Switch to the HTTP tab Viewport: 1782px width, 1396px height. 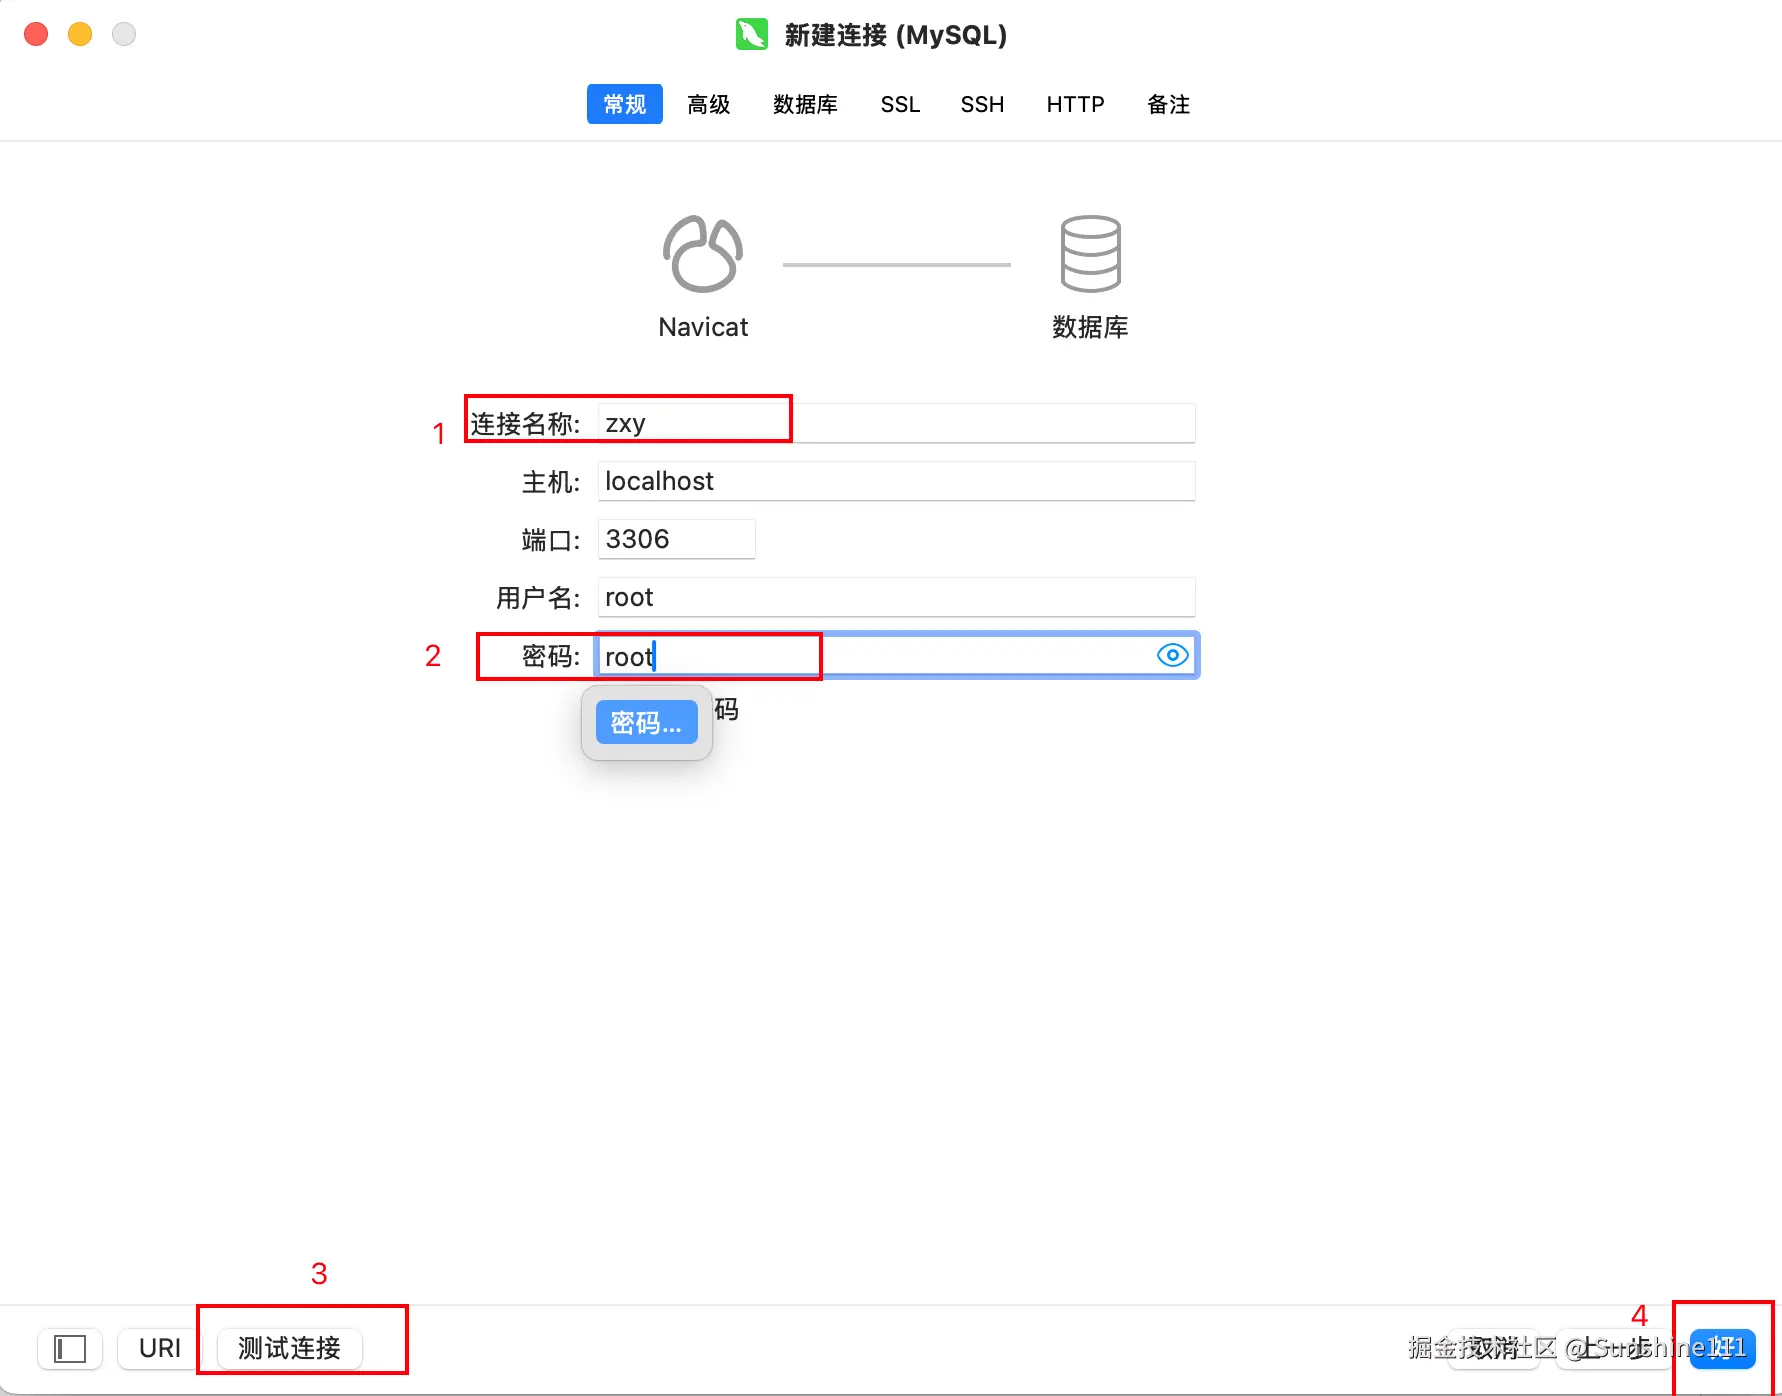1075,104
